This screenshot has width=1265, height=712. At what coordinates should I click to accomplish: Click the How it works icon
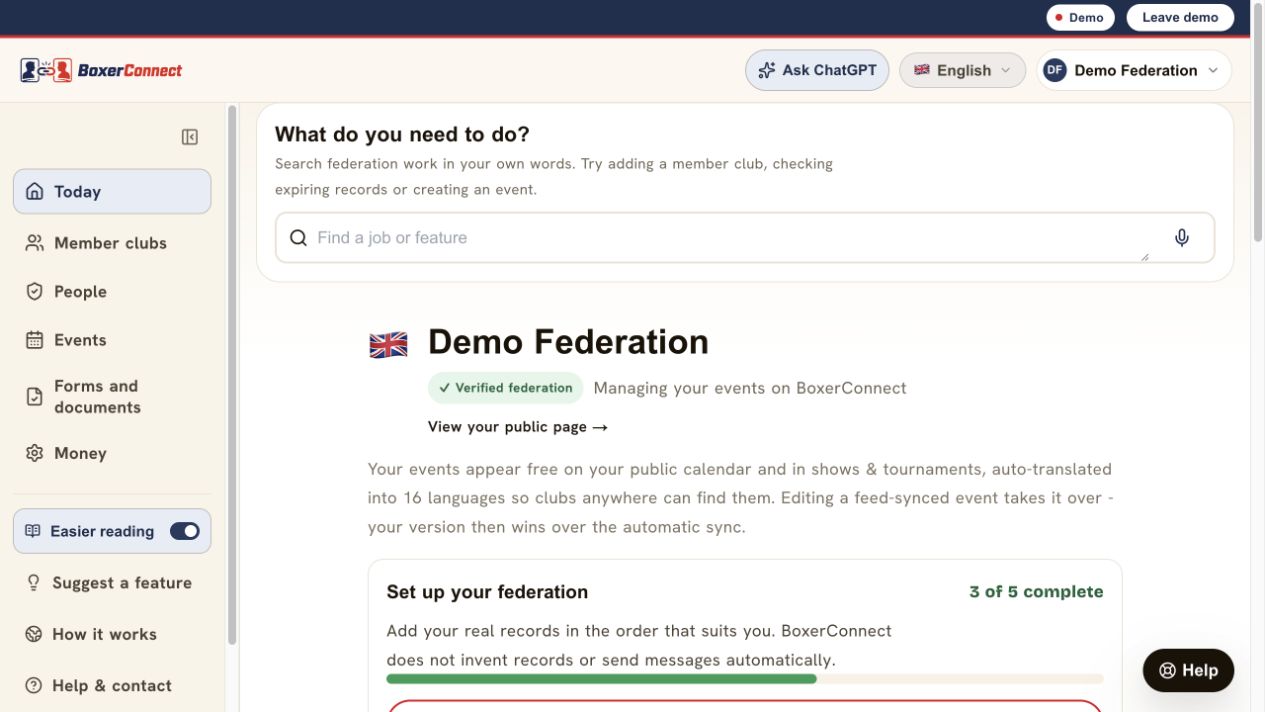[34, 634]
